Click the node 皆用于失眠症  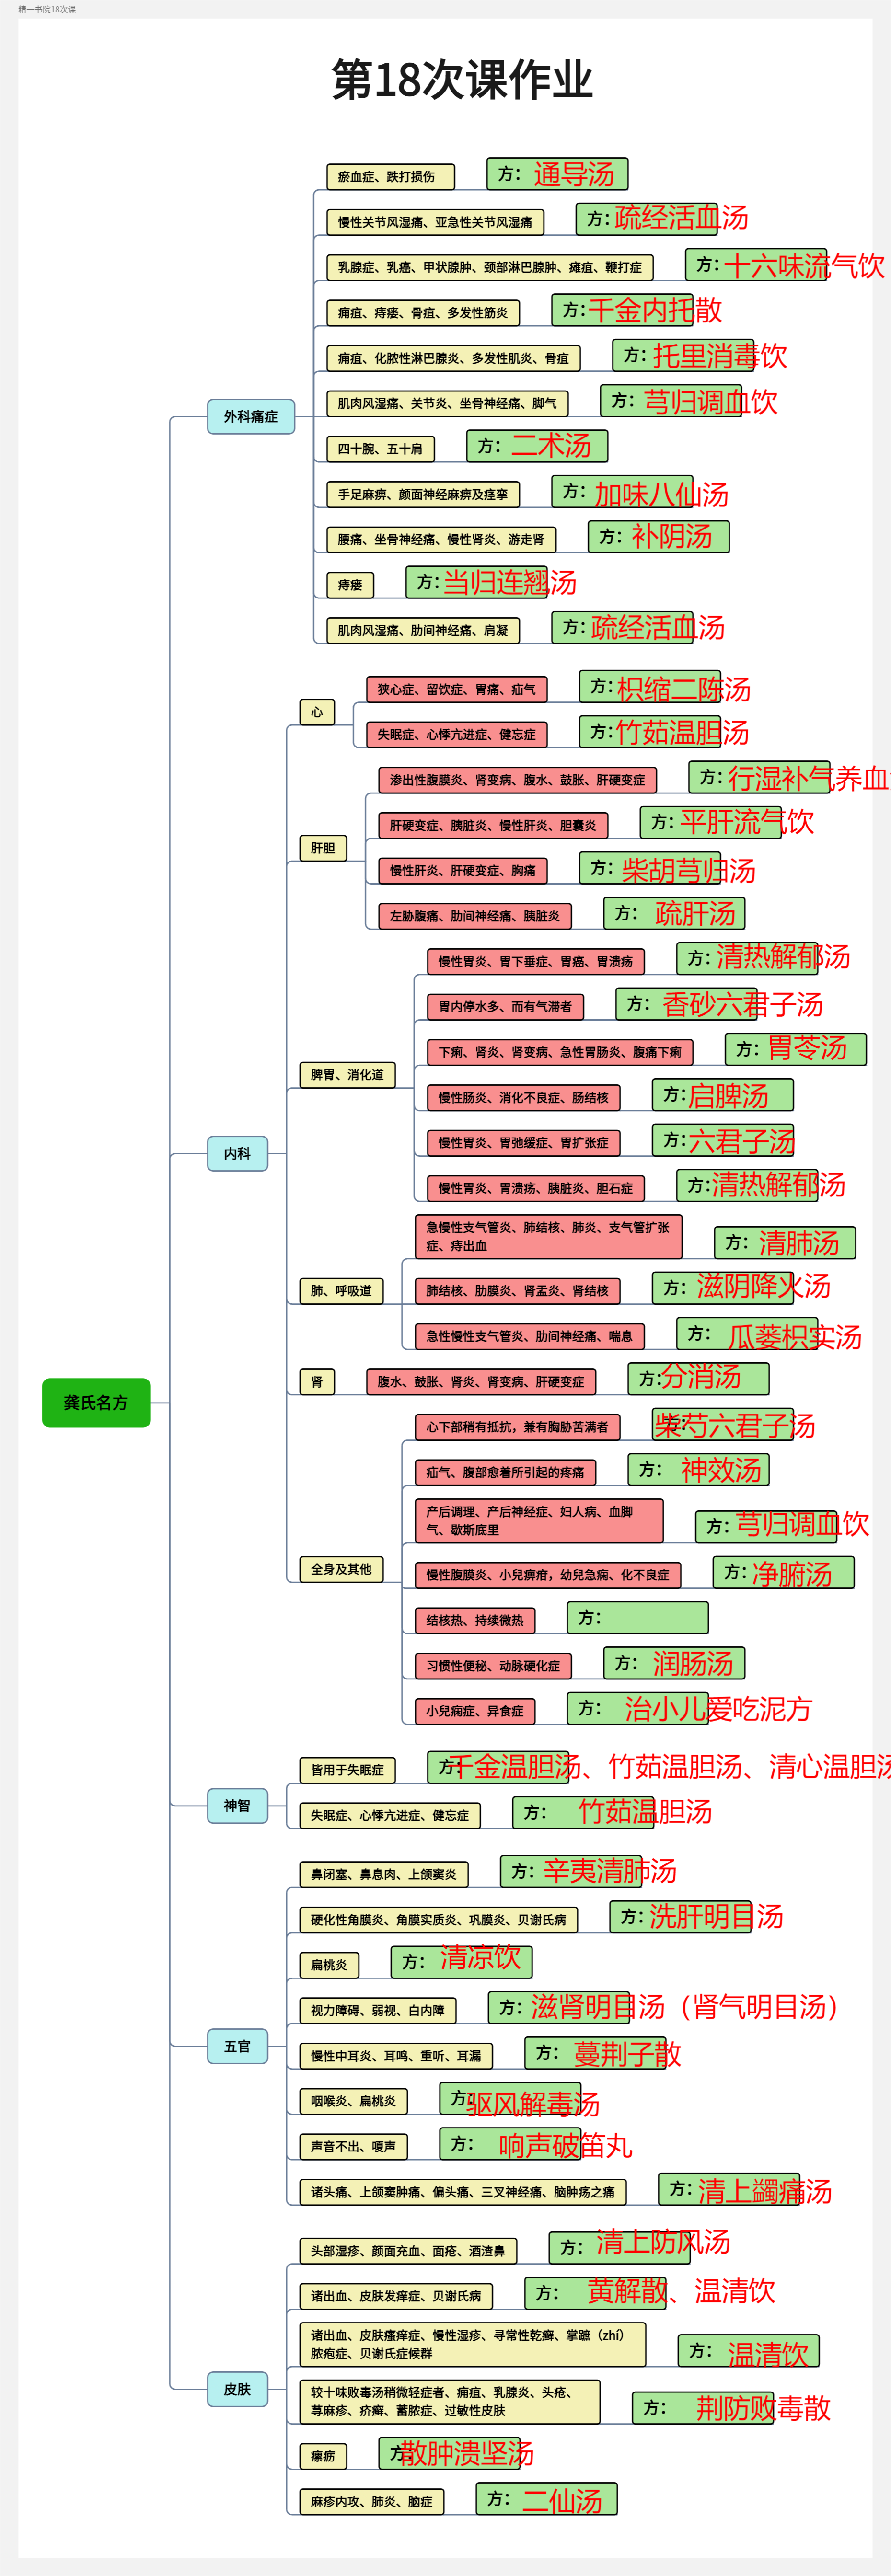[x=347, y=1770]
